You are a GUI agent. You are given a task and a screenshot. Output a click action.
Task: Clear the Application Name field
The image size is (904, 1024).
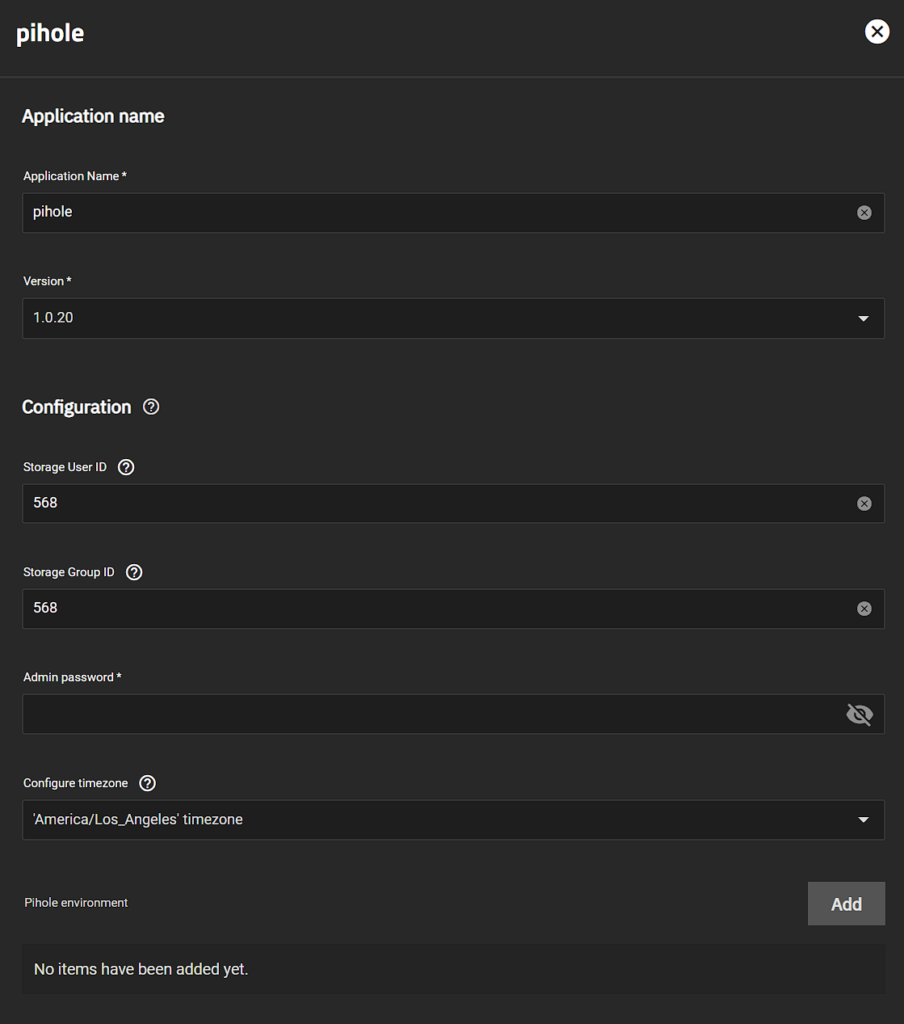[x=864, y=213]
